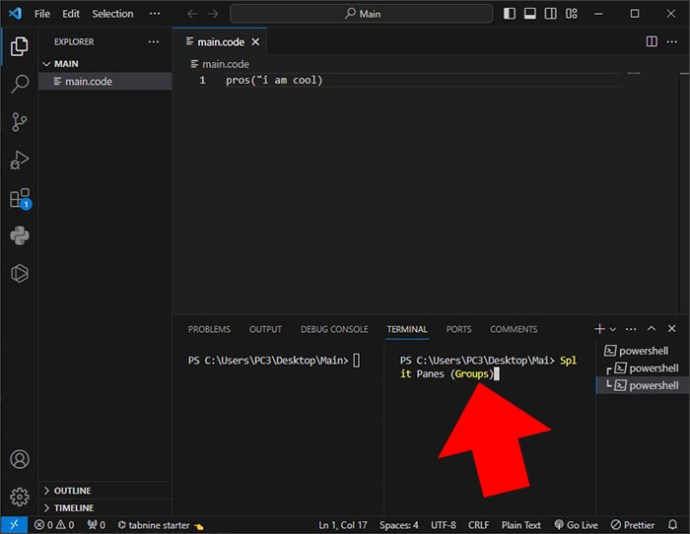The width and height of the screenshot is (690, 534).
Task: Open the remote window button in status bar
Action: coord(14,525)
